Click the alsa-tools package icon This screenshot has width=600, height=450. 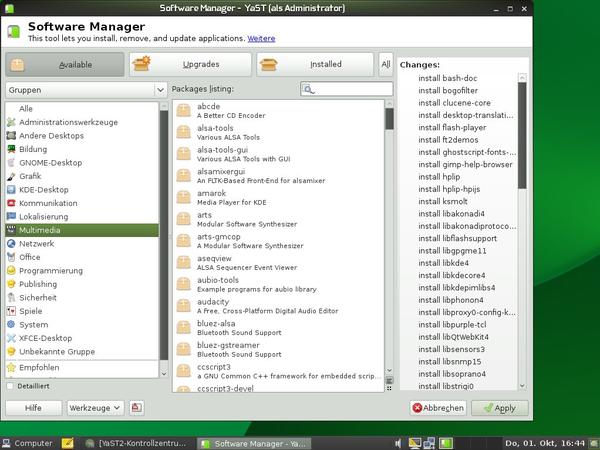point(184,132)
